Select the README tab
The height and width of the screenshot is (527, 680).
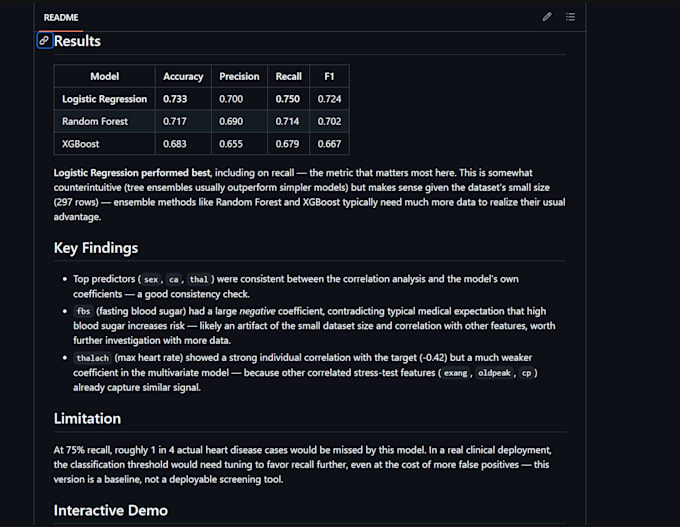tap(61, 17)
